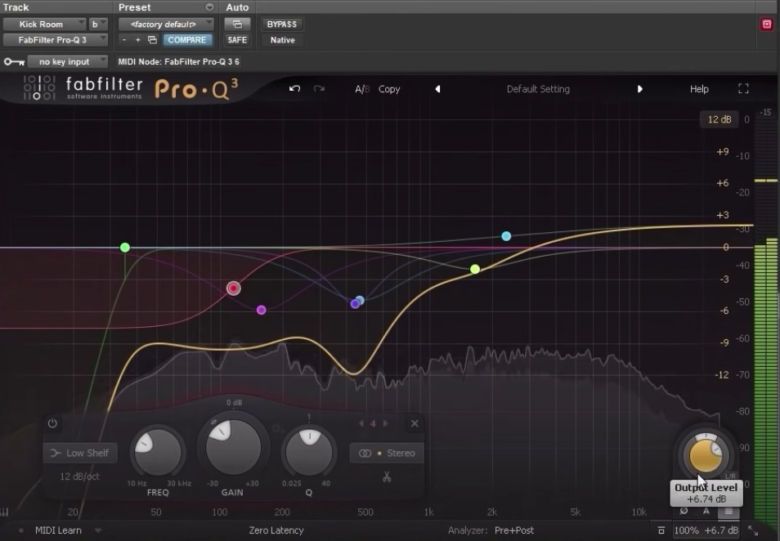Viewport: 780px width, 541px height.
Task: Open the Low Shelf filter shape dropdown
Action: pyautogui.click(x=80, y=453)
